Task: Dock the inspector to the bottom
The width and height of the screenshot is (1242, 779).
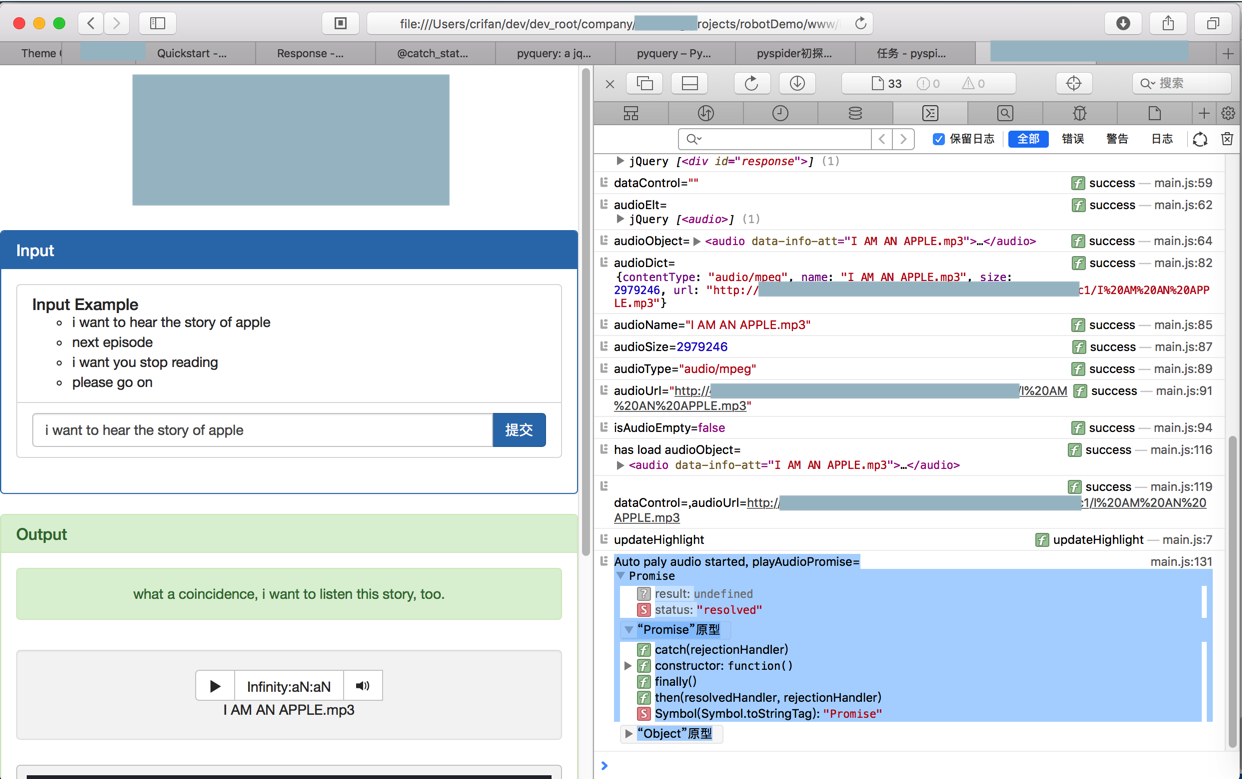Action: point(690,83)
